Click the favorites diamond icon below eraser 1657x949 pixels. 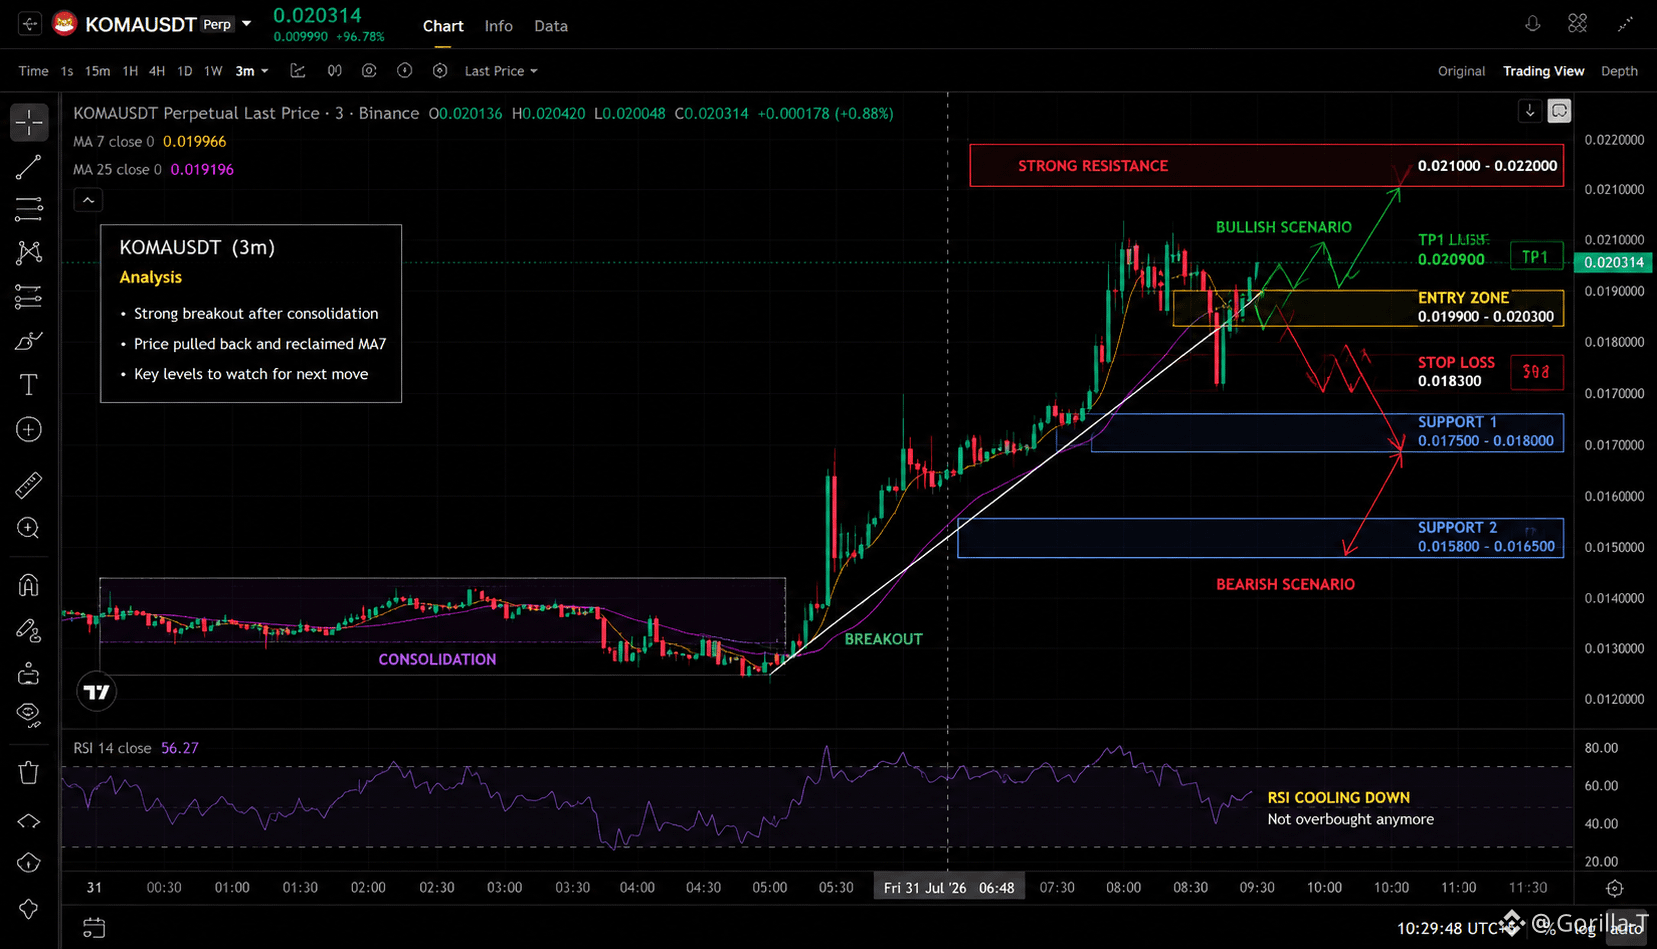(29, 863)
